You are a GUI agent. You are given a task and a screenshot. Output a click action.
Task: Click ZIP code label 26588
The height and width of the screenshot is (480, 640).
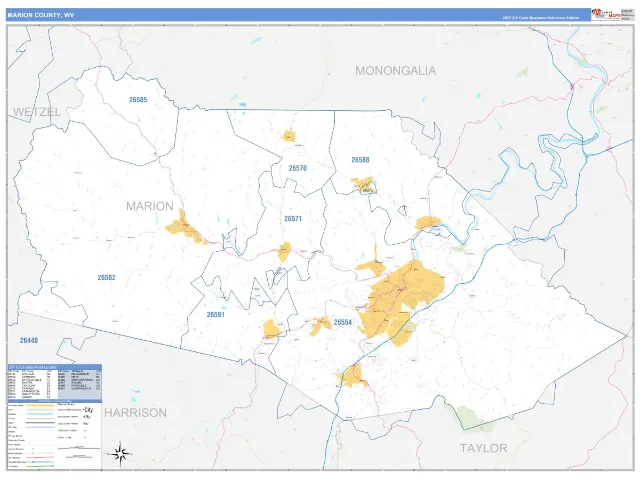point(360,160)
